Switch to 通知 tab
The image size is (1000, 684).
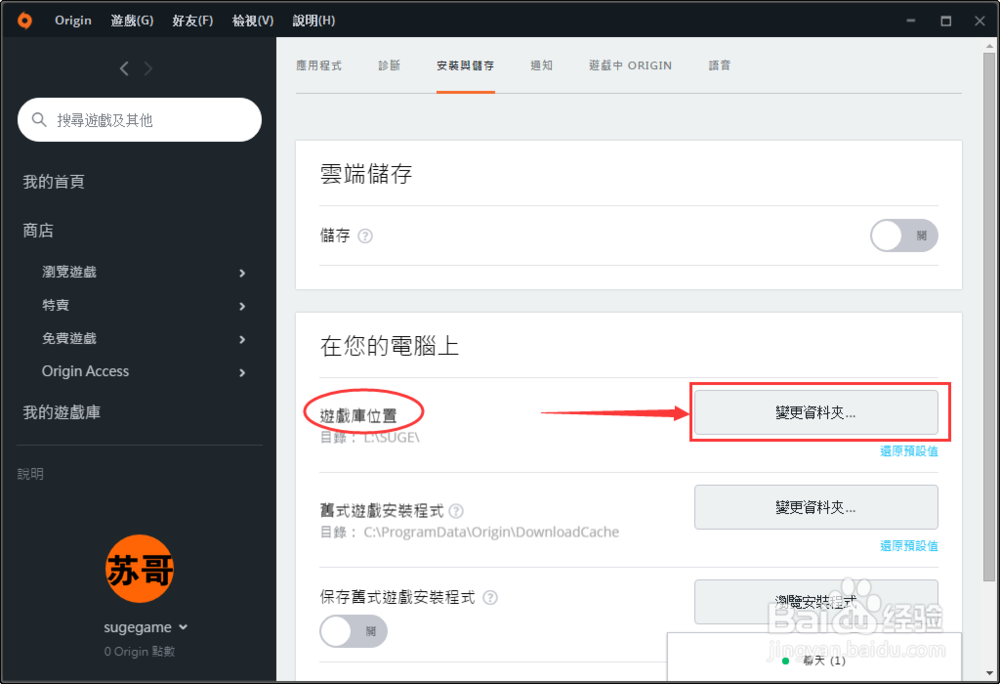[541, 66]
